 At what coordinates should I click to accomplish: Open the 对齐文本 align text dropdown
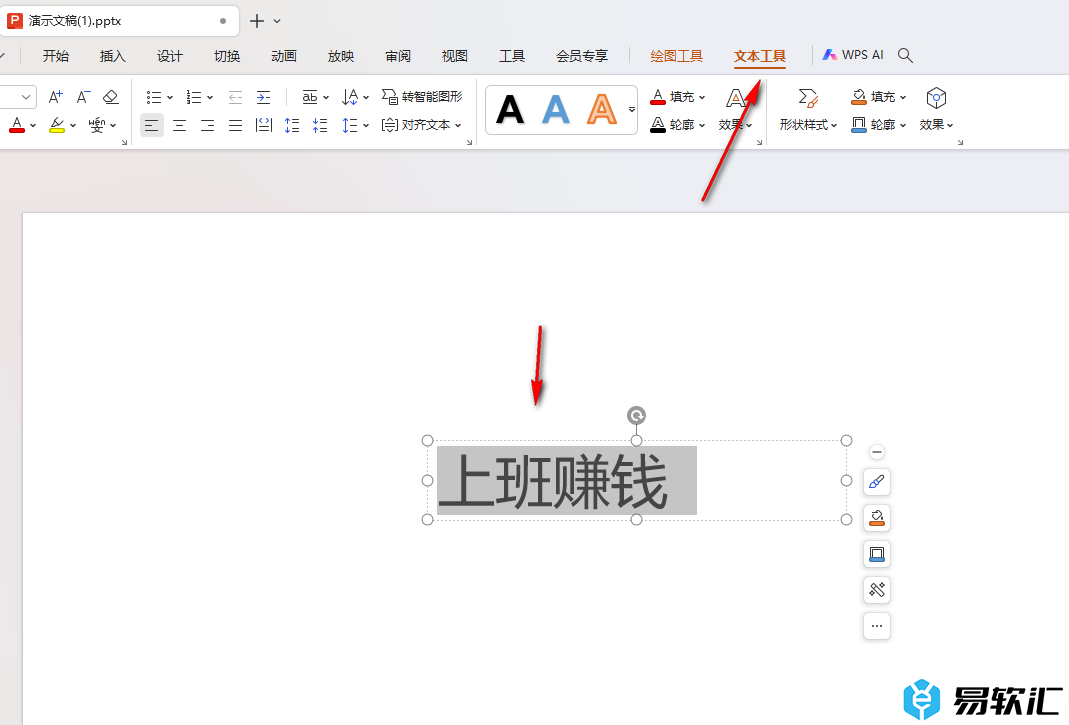[422, 125]
